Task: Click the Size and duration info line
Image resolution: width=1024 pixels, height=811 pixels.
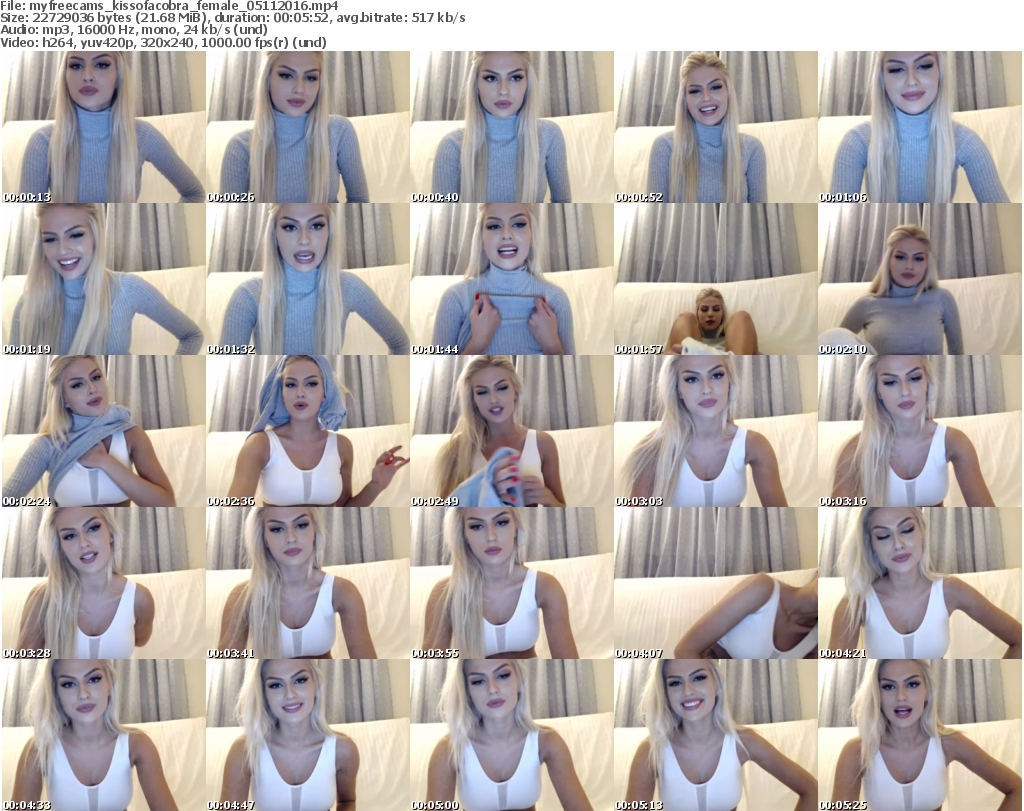Action: (232, 18)
